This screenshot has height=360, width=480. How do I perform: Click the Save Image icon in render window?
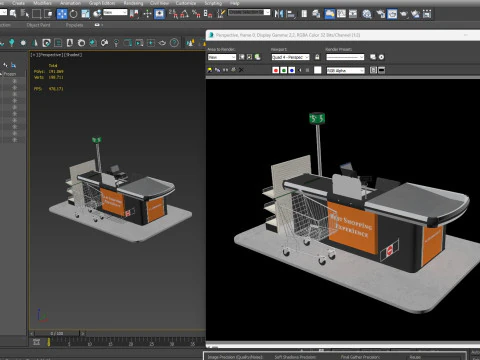pyautogui.click(x=210, y=70)
